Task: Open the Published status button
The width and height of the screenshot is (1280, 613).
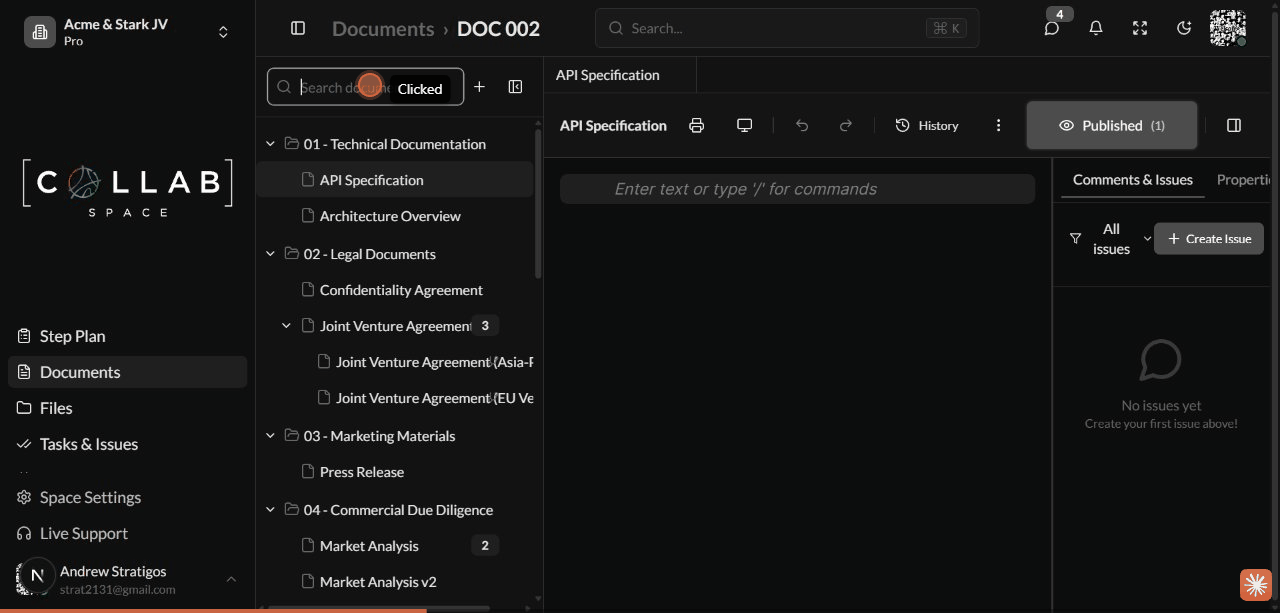Action: [x=1111, y=125]
